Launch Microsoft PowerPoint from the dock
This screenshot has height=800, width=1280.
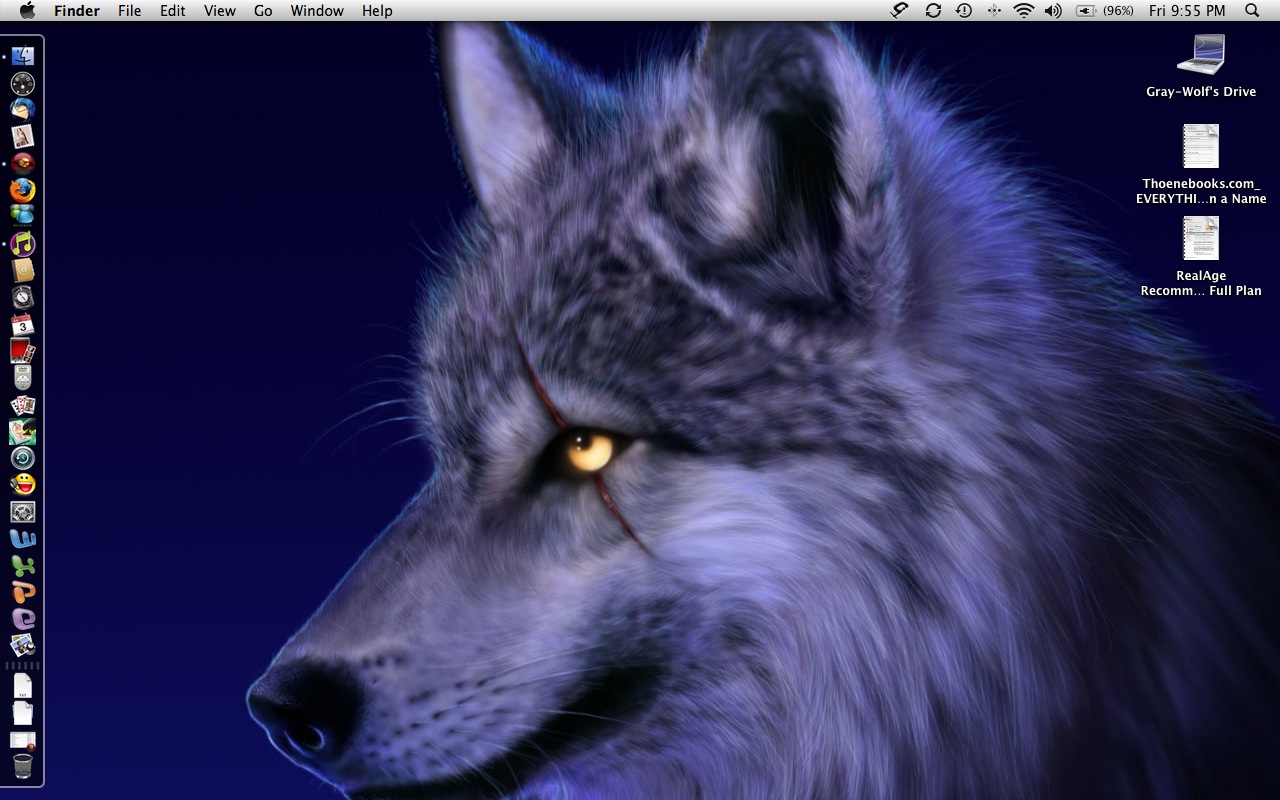23,592
